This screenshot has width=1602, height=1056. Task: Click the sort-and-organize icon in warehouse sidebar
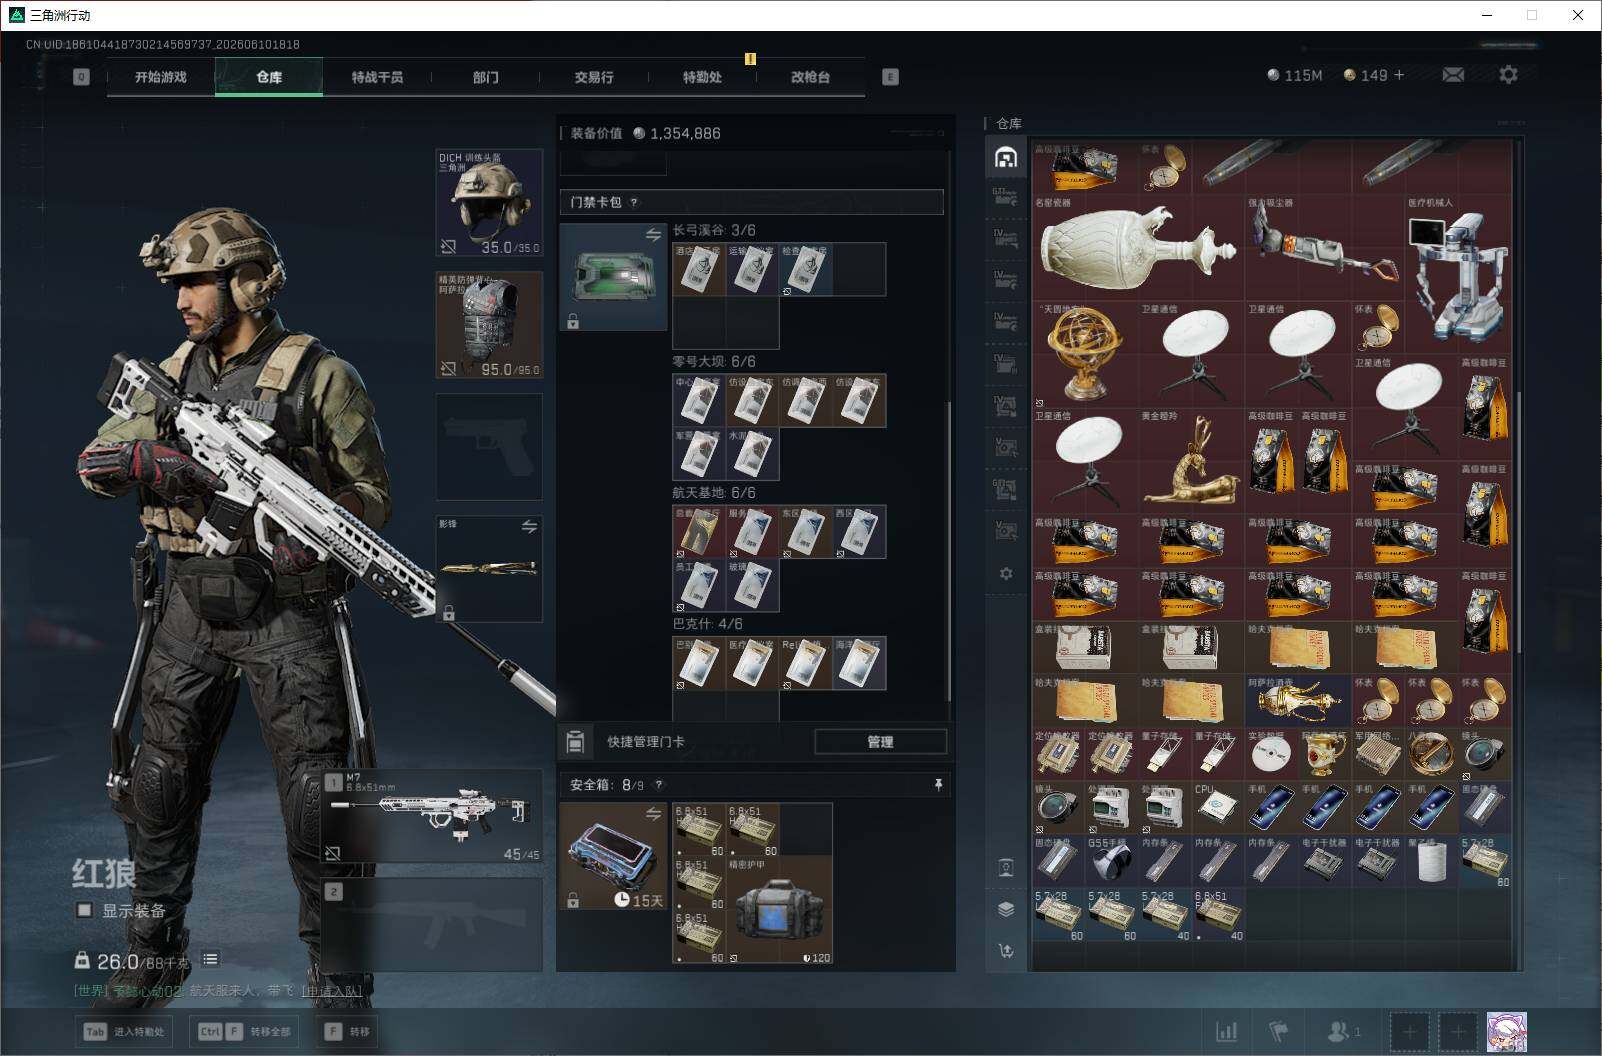point(1006,951)
